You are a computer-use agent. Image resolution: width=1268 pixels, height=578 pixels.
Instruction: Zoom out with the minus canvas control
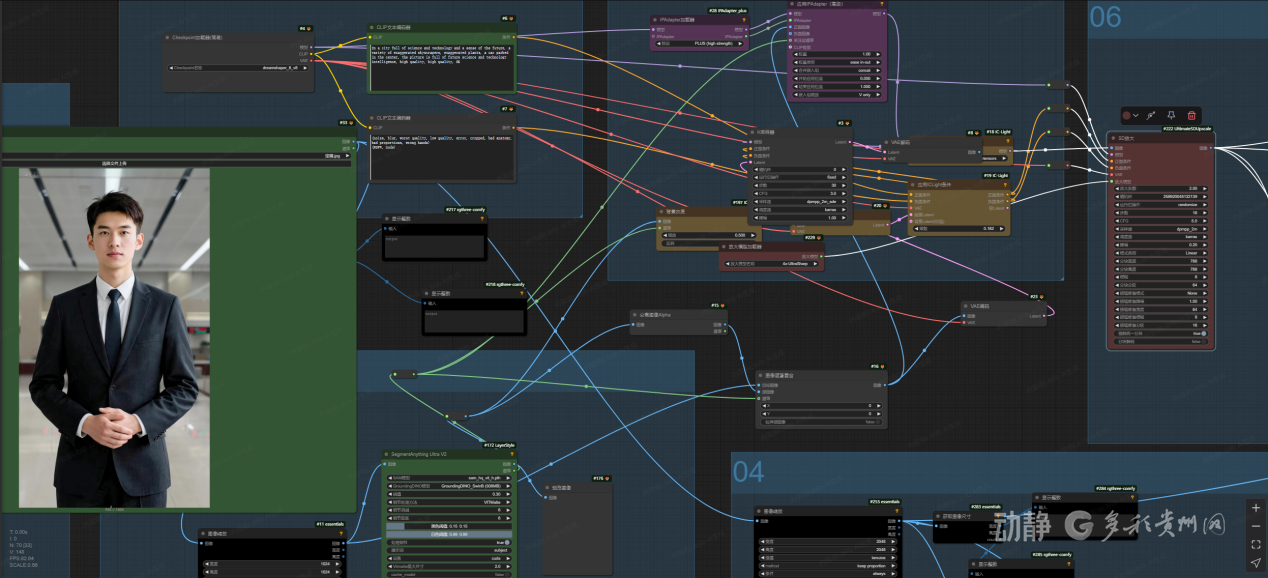coord(1256,526)
